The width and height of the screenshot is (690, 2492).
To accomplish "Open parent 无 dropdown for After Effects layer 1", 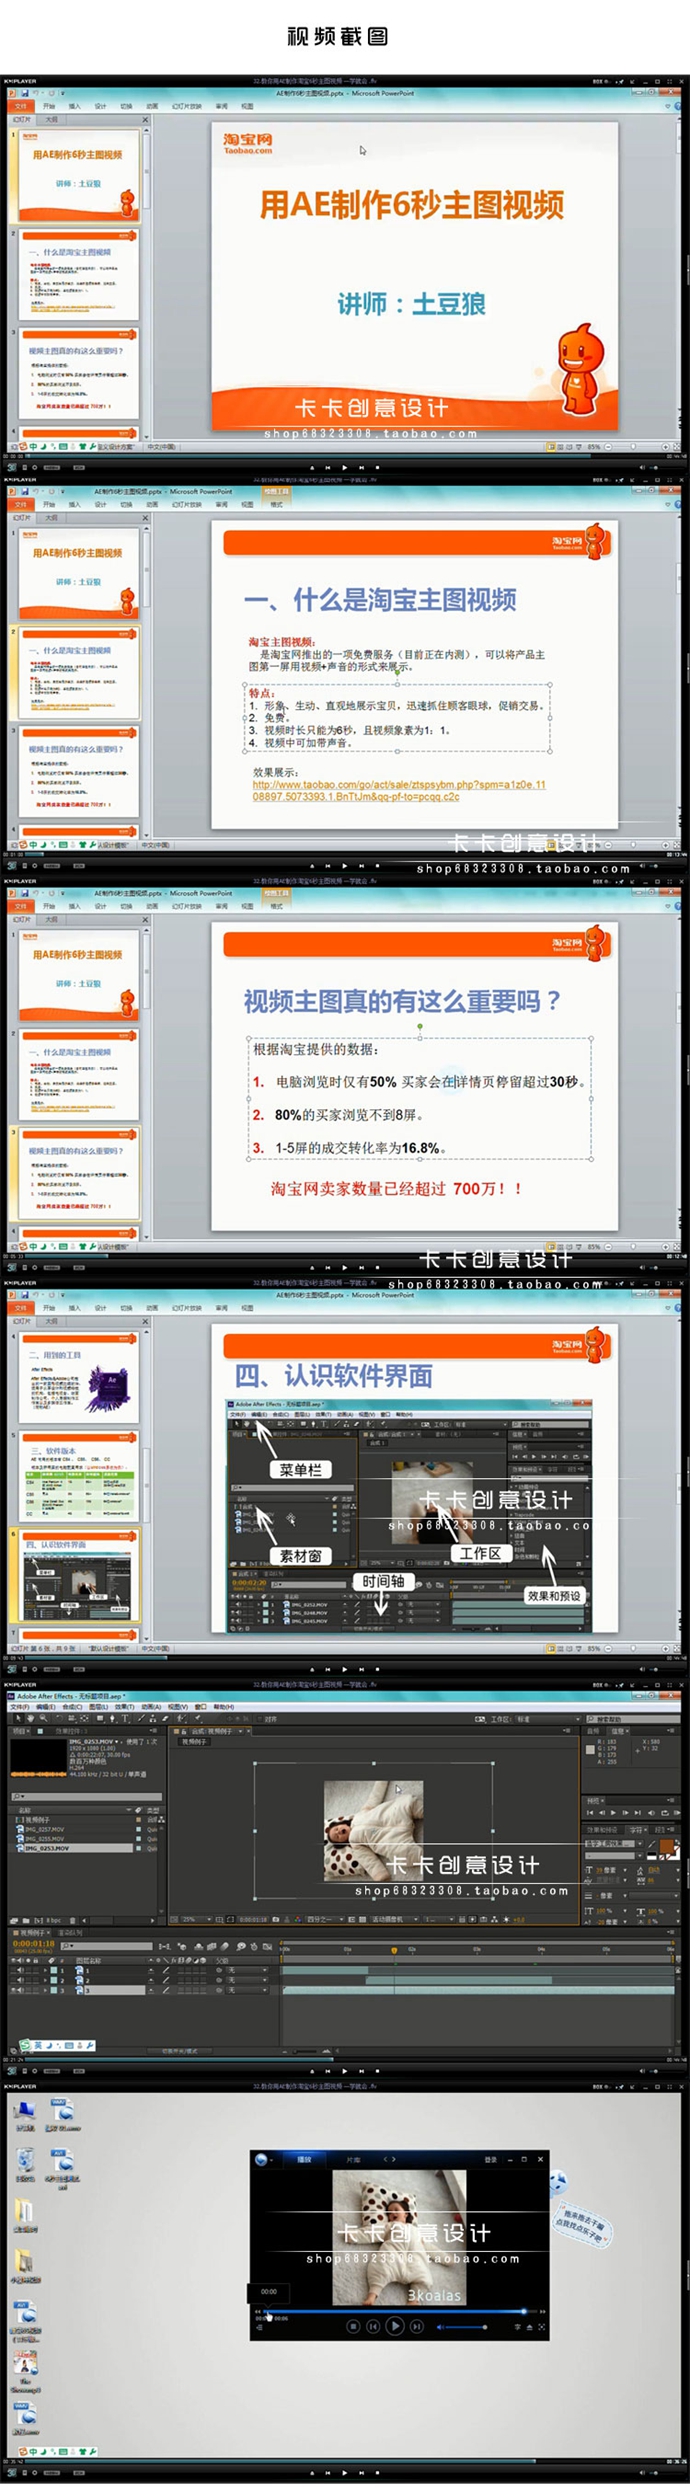I will [x=247, y=1970].
